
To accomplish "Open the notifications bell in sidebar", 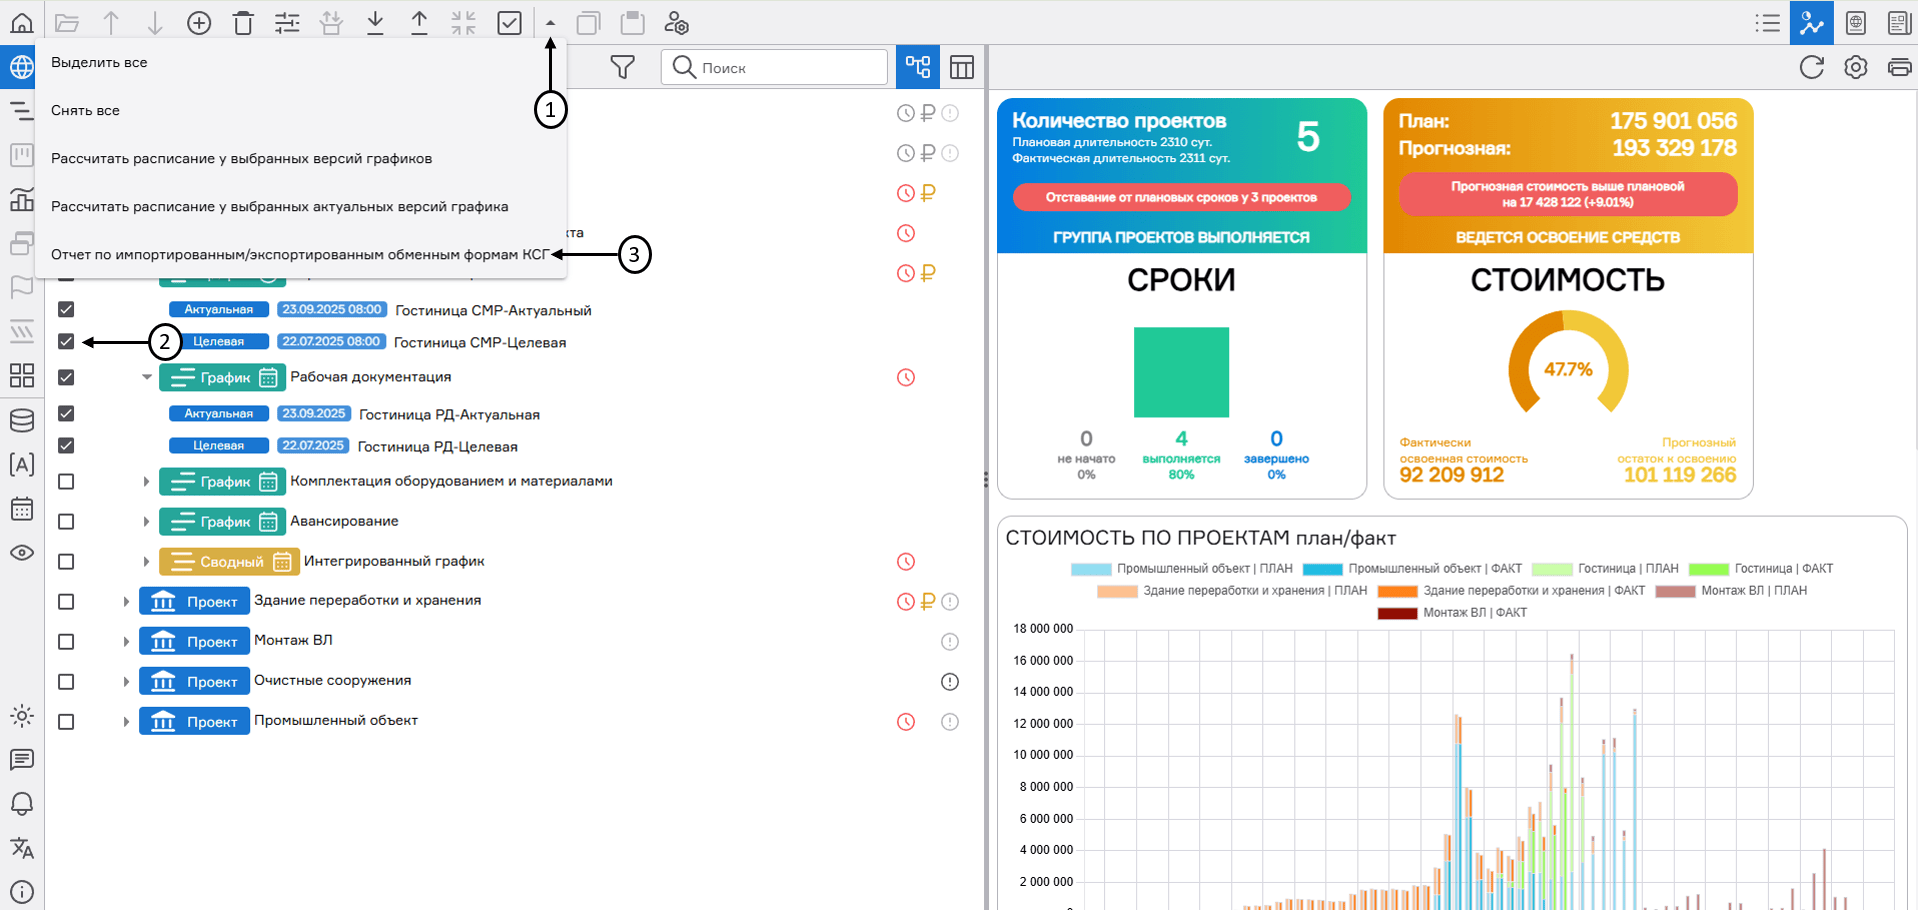I will [x=21, y=804].
